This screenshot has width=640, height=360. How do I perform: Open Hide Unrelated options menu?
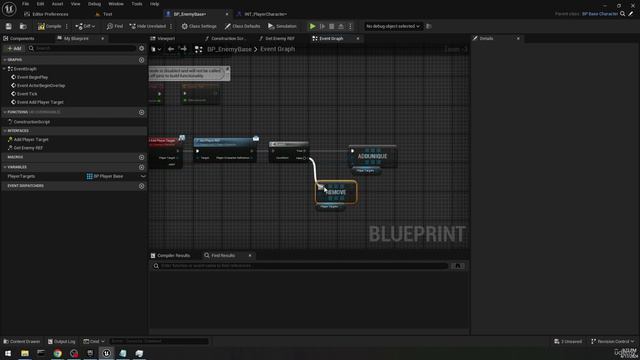click(x=171, y=26)
